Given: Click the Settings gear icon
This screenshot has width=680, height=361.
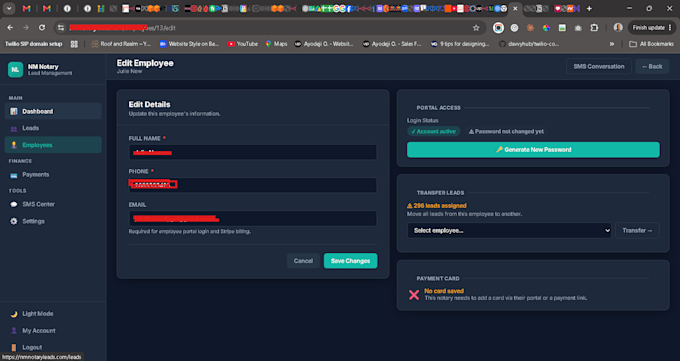Looking at the screenshot, I should (14, 221).
